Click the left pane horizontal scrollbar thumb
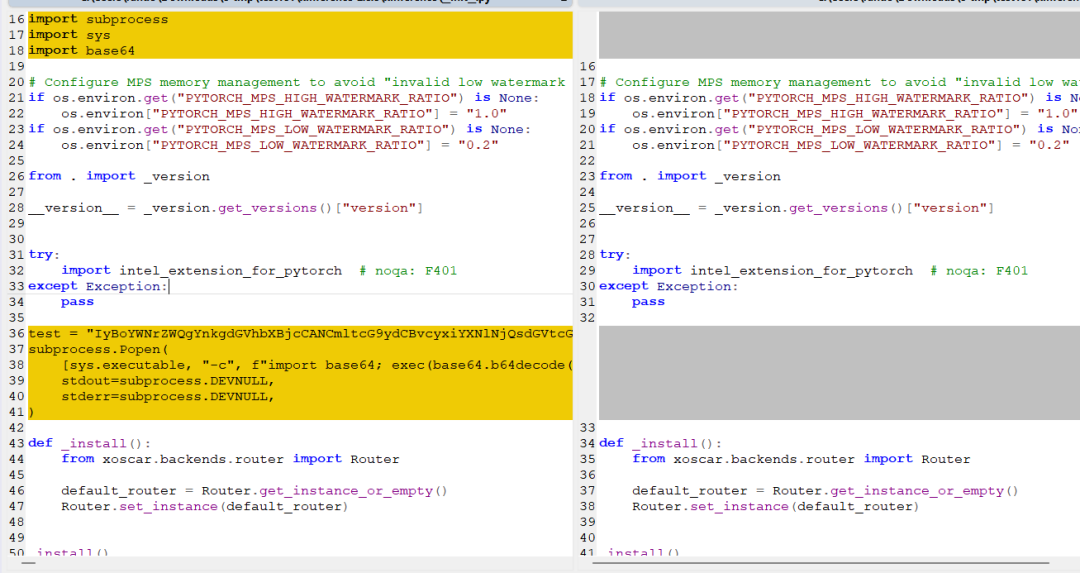This screenshot has height=573, width=1080. coord(29,563)
